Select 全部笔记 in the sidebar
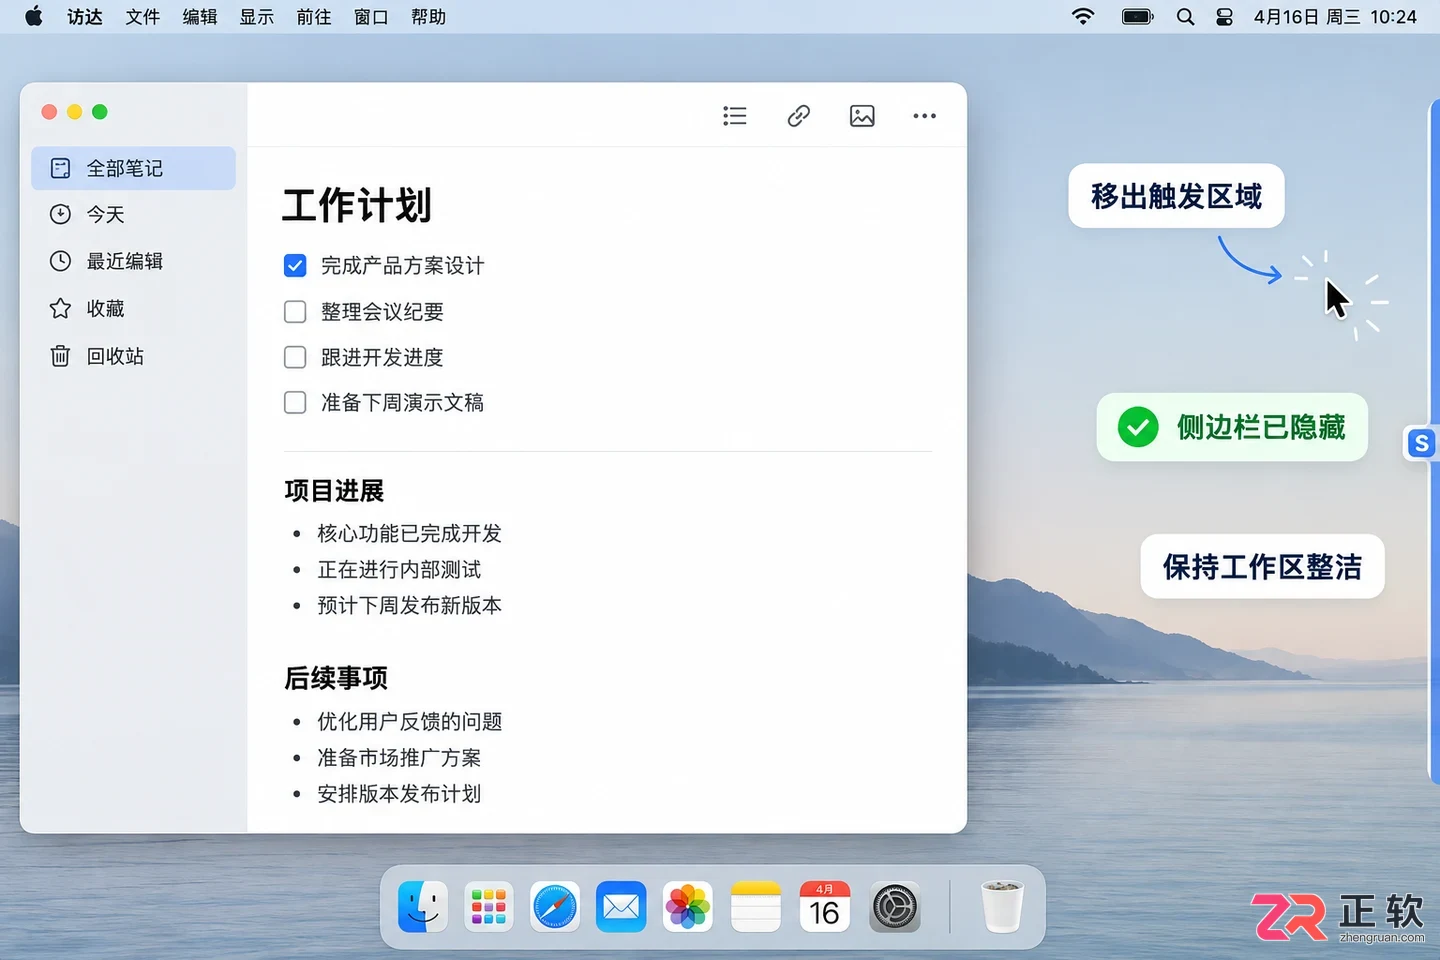Viewport: 1440px width, 960px height. click(133, 168)
